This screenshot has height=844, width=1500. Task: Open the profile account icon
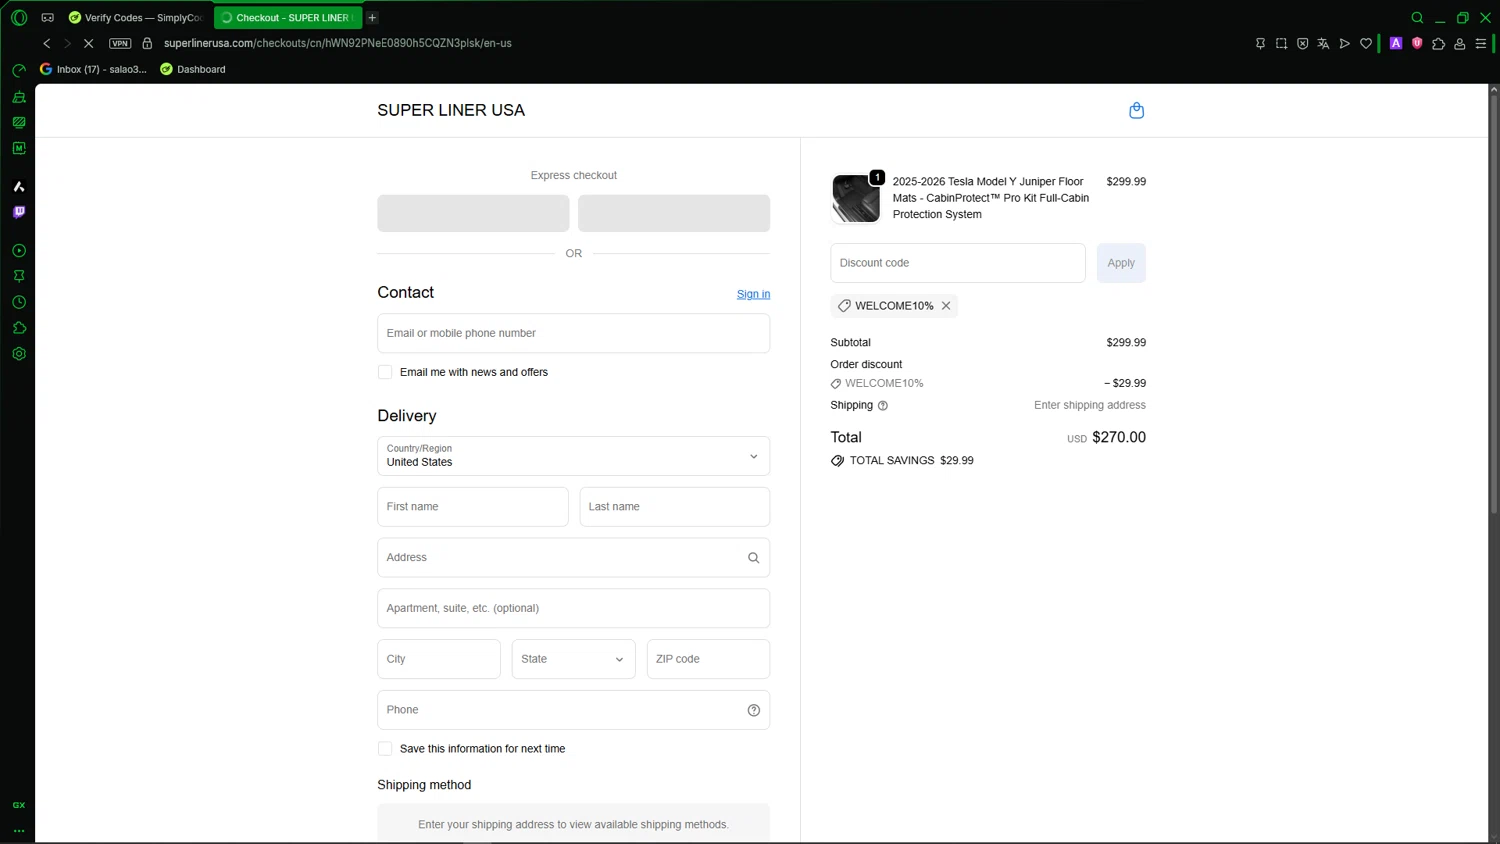pyautogui.click(x=1460, y=43)
